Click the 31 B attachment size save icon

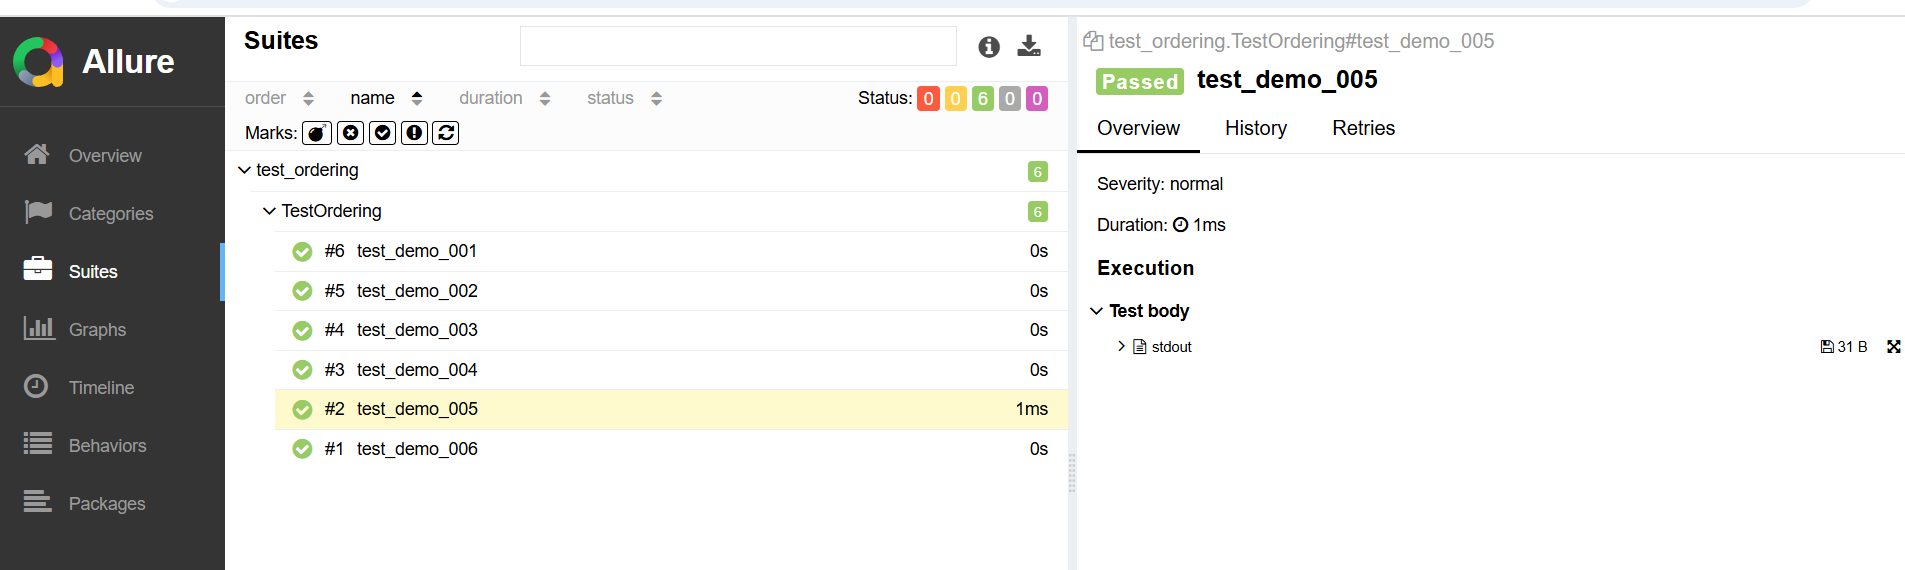(1827, 347)
